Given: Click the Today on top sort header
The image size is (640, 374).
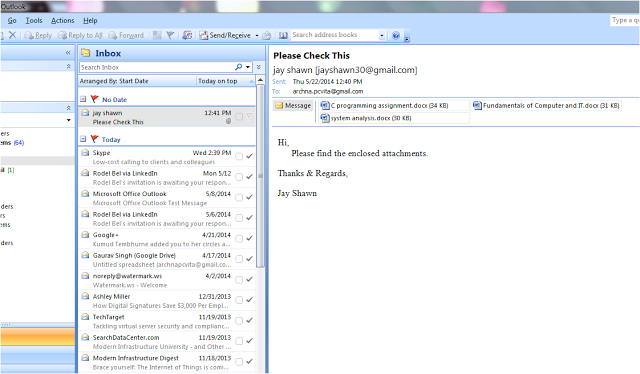Looking at the screenshot, I should [225, 81].
